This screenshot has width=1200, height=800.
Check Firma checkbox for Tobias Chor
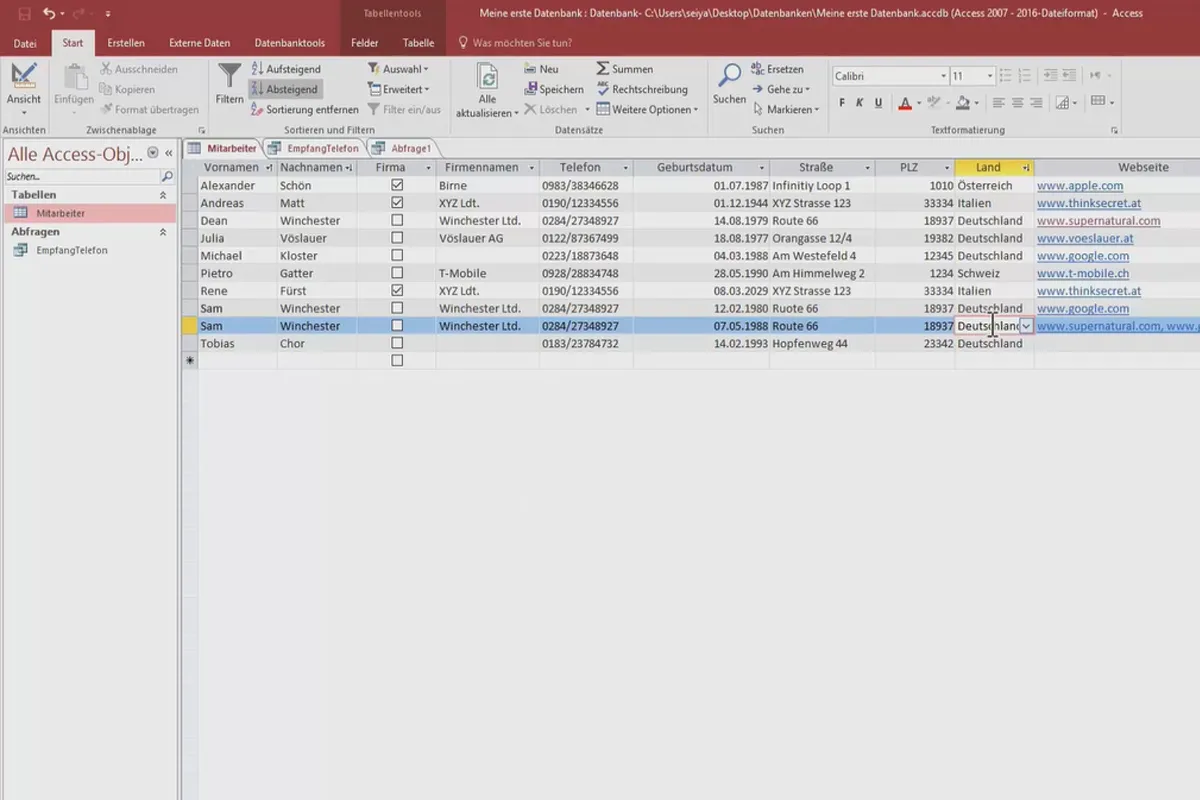pyautogui.click(x=397, y=343)
